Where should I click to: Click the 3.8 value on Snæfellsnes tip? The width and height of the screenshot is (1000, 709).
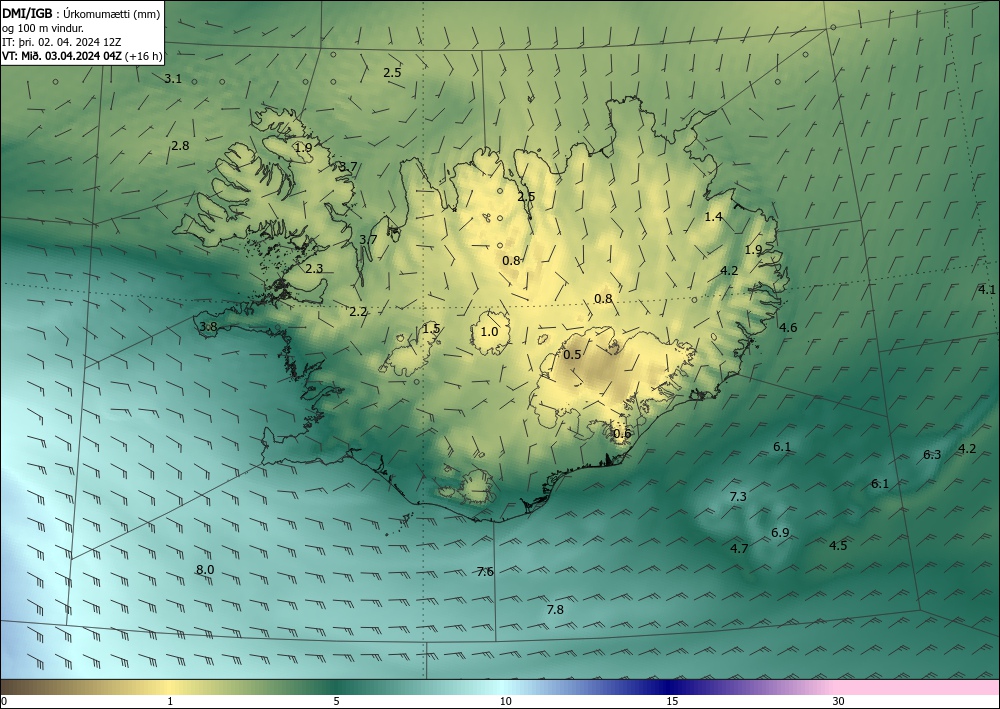[x=209, y=326]
